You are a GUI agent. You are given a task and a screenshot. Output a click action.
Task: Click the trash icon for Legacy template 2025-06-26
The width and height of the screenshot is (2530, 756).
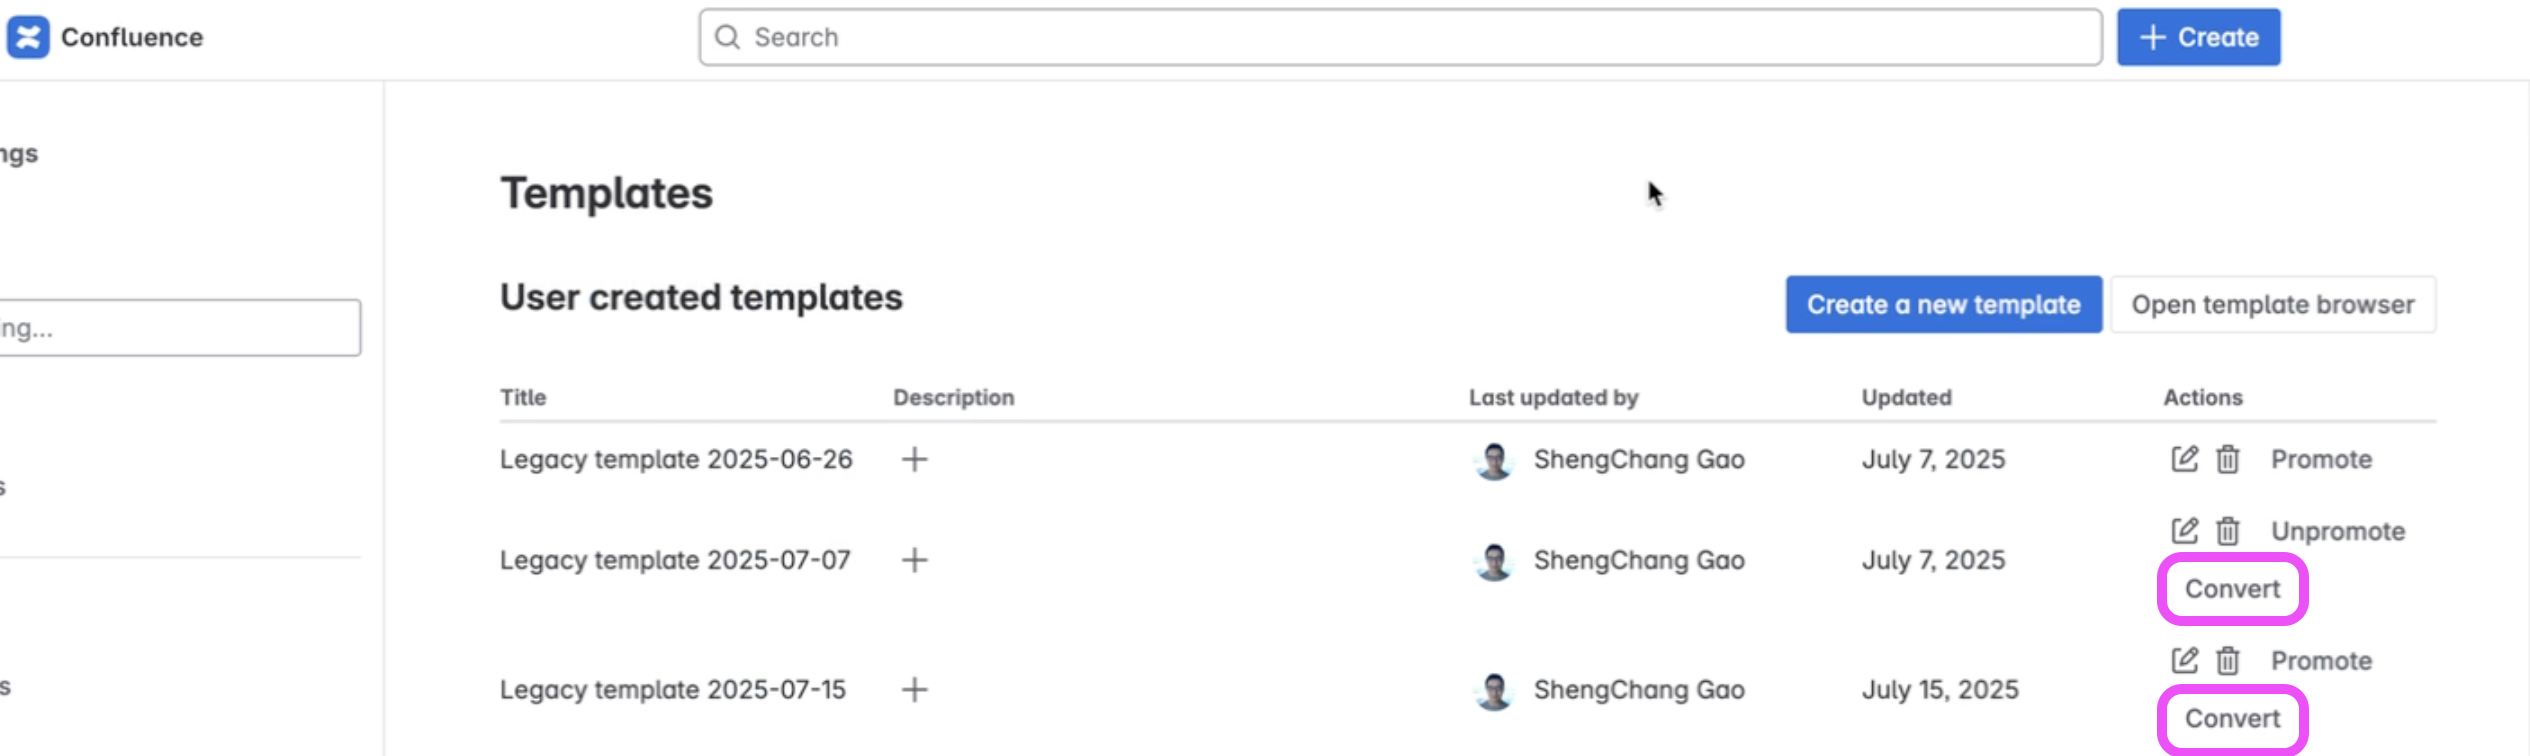pyautogui.click(x=2227, y=459)
